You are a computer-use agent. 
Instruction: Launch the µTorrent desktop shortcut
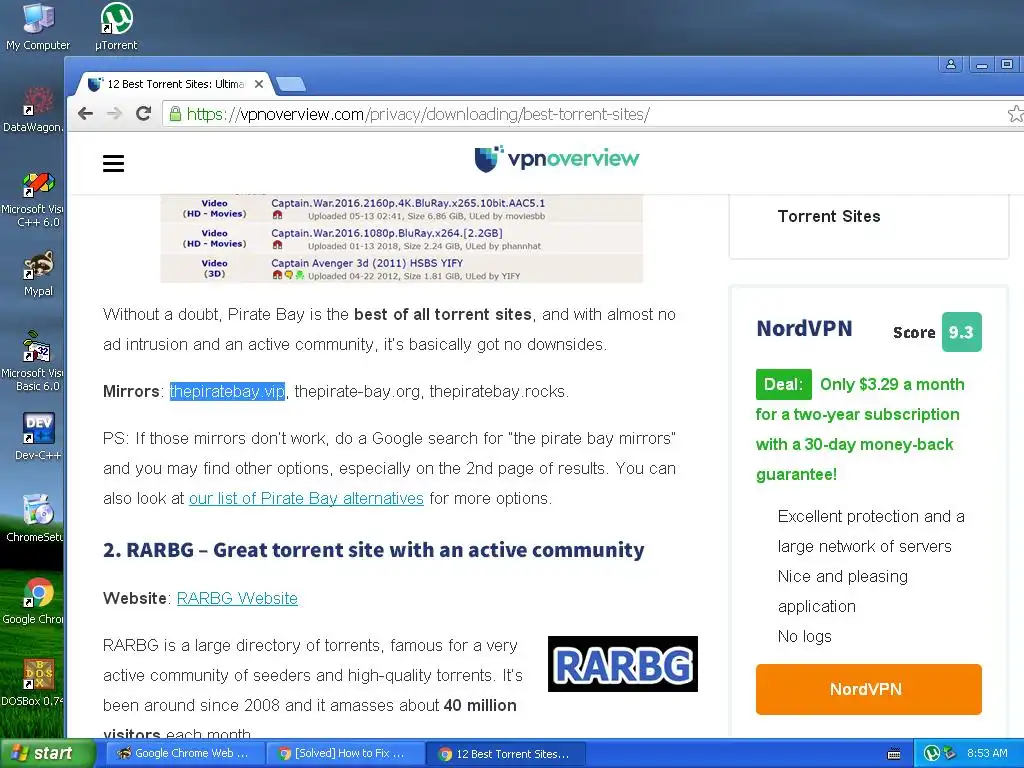coord(116,27)
